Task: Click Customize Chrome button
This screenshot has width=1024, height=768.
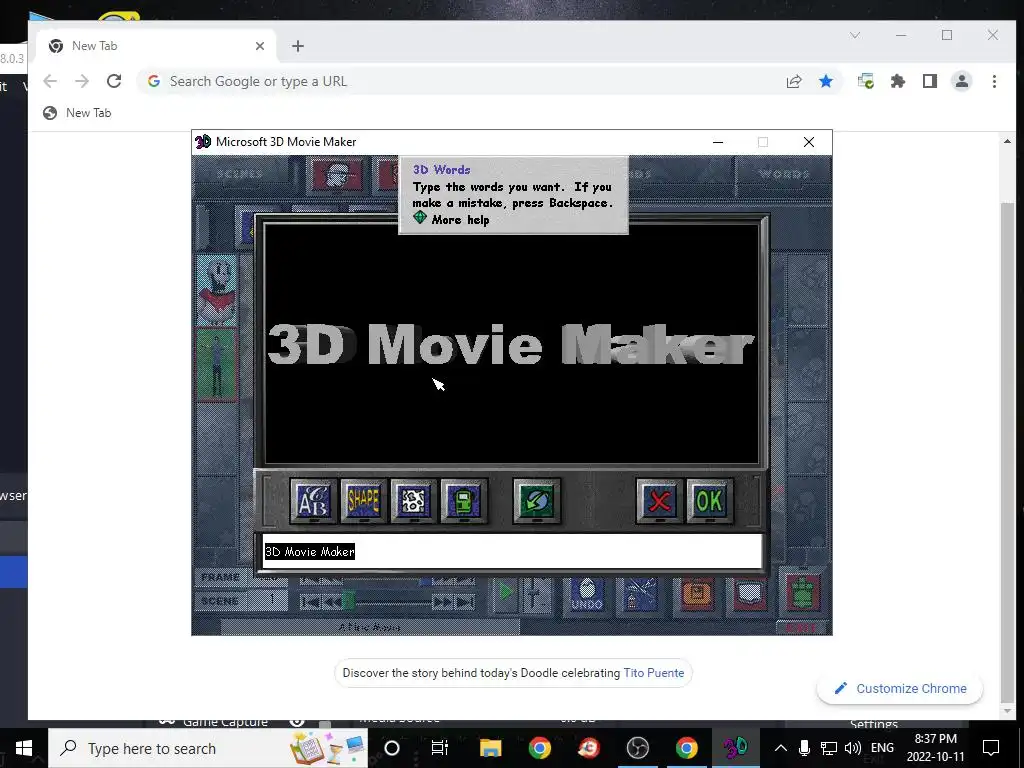Action: click(x=900, y=688)
